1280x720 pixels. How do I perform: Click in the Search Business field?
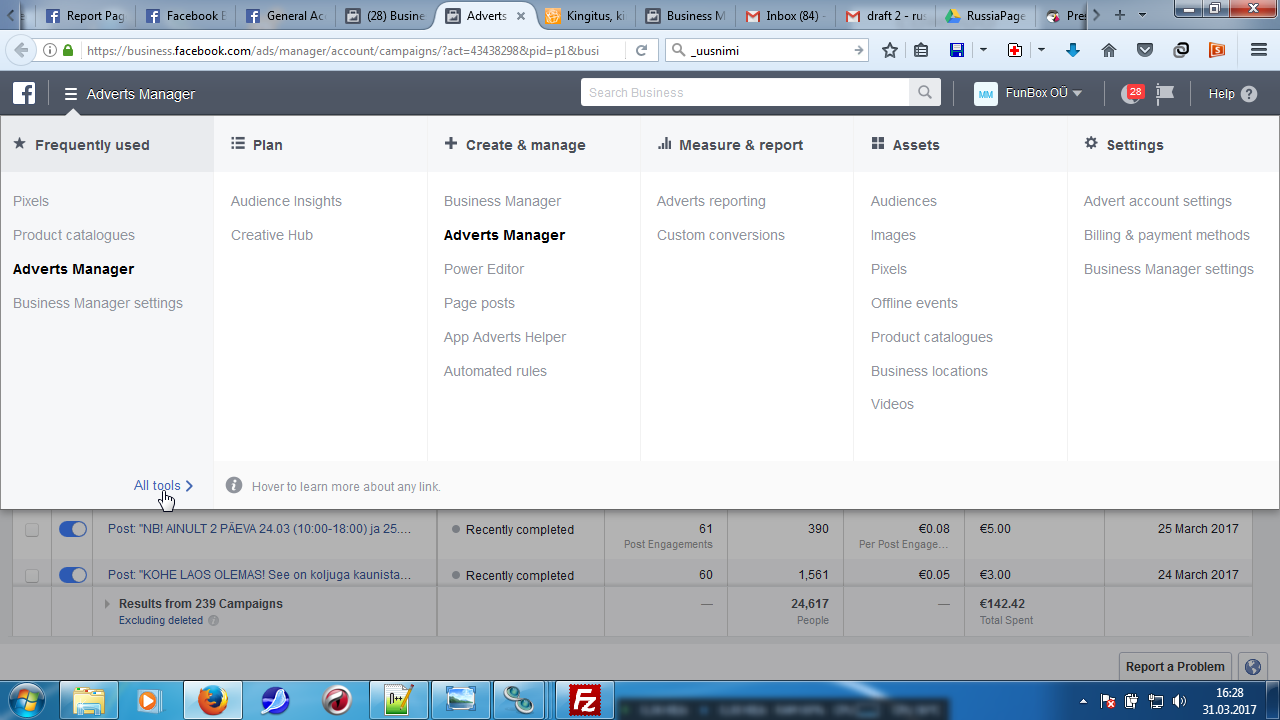pyautogui.click(x=745, y=93)
